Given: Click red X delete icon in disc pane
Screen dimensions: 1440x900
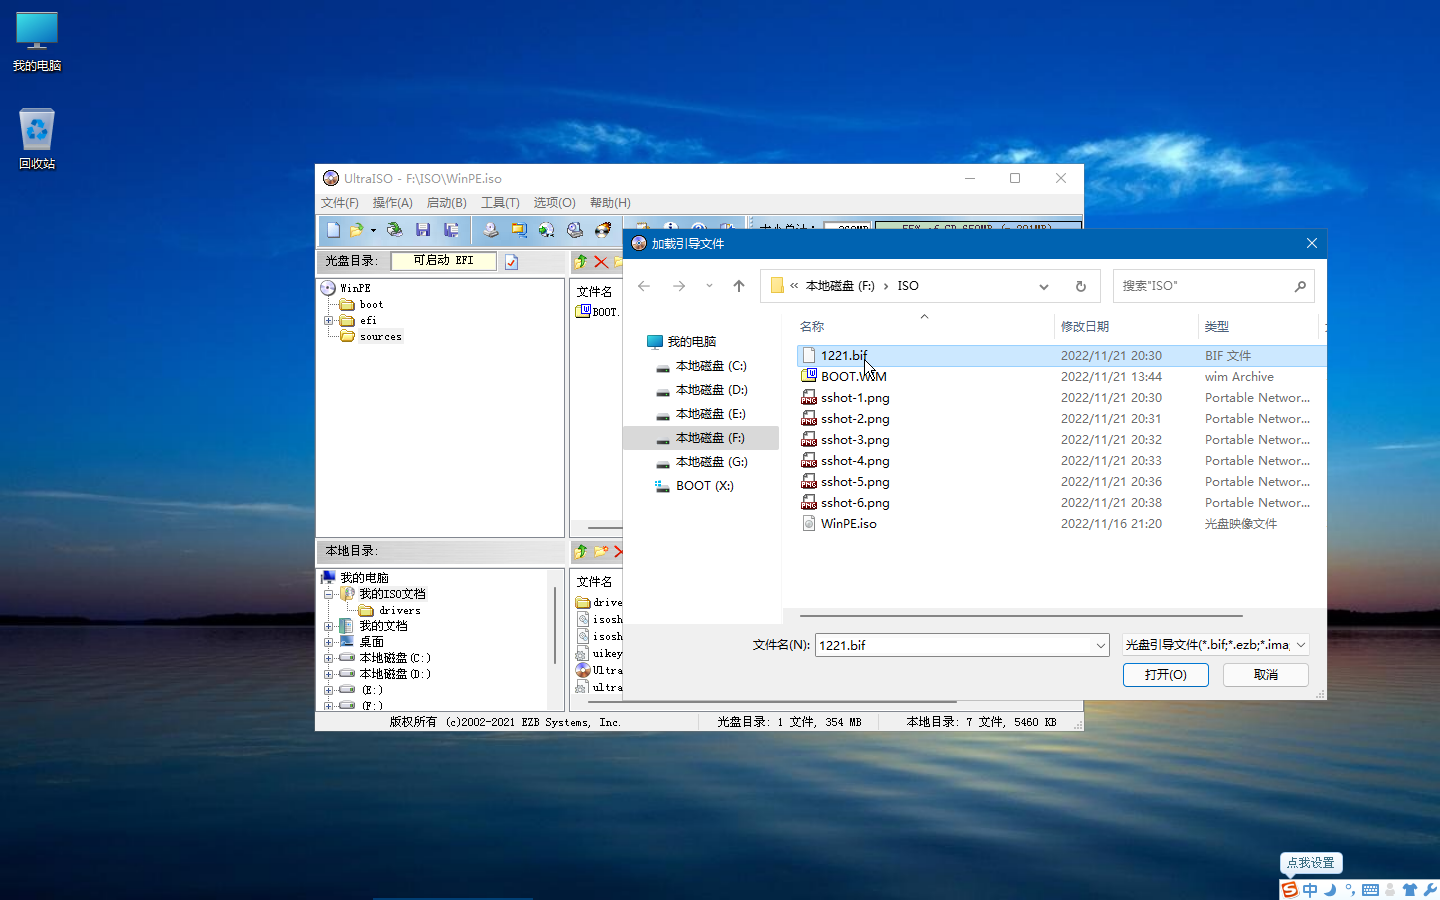Looking at the screenshot, I should pyautogui.click(x=600, y=261).
